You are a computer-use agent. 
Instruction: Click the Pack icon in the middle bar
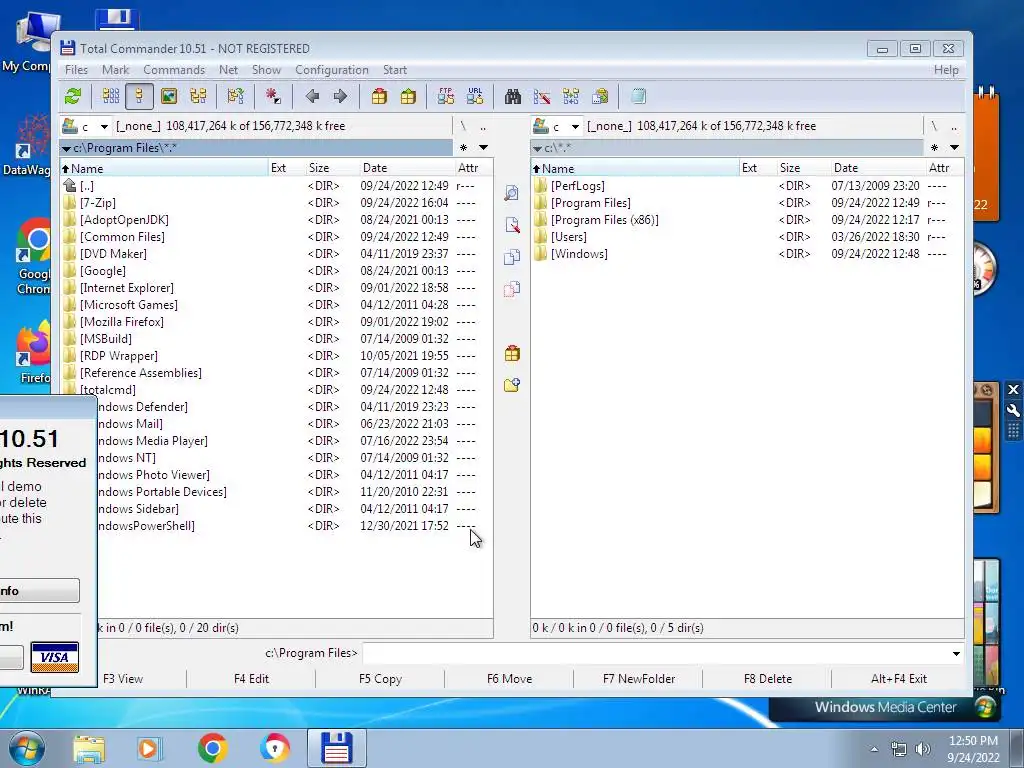point(512,353)
